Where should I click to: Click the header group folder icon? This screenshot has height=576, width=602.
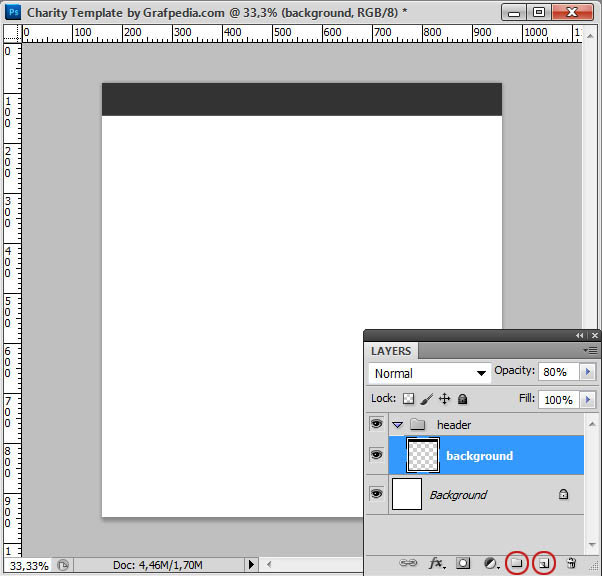[x=417, y=424]
